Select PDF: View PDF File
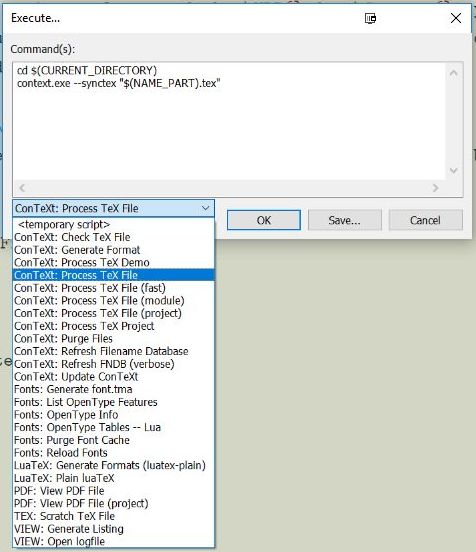Screen dimensions: 476x552 [113, 491]
